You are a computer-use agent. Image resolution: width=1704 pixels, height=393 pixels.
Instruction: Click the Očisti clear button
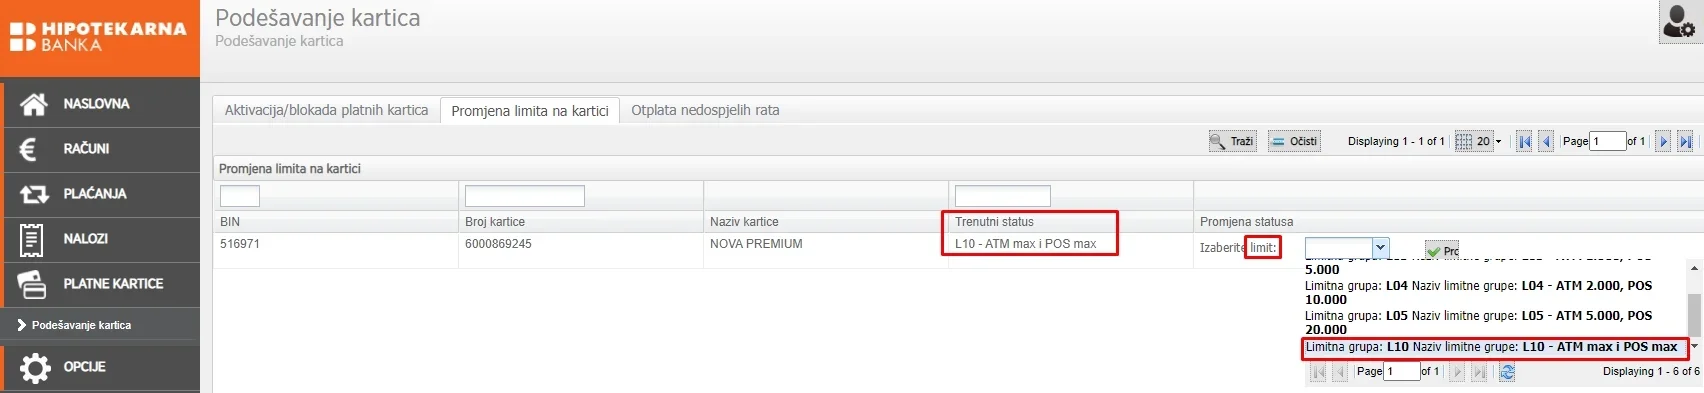[x=1294, y=141]
